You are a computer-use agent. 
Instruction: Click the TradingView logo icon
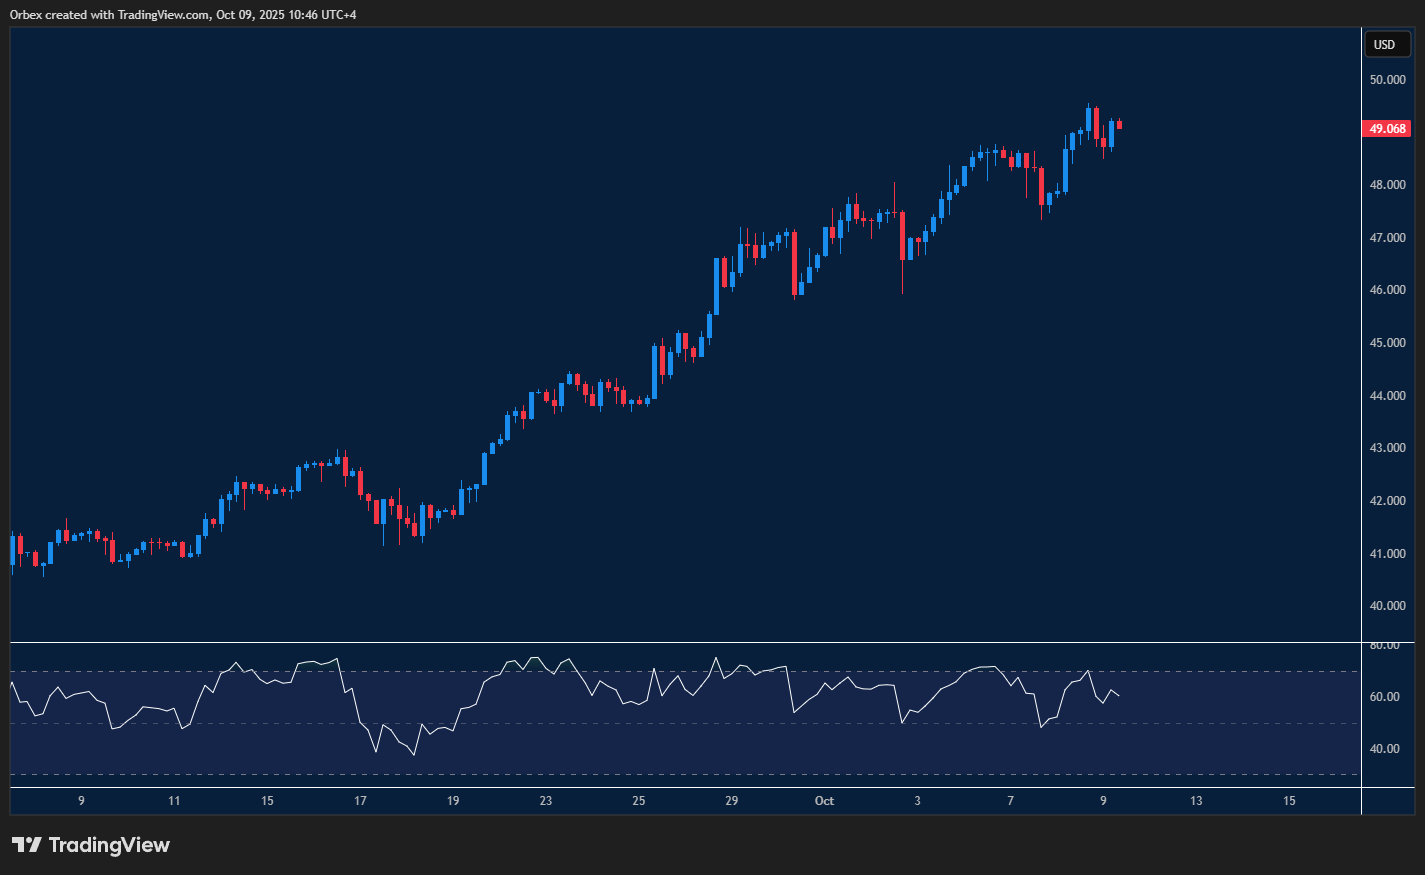(x=26, y=845)
